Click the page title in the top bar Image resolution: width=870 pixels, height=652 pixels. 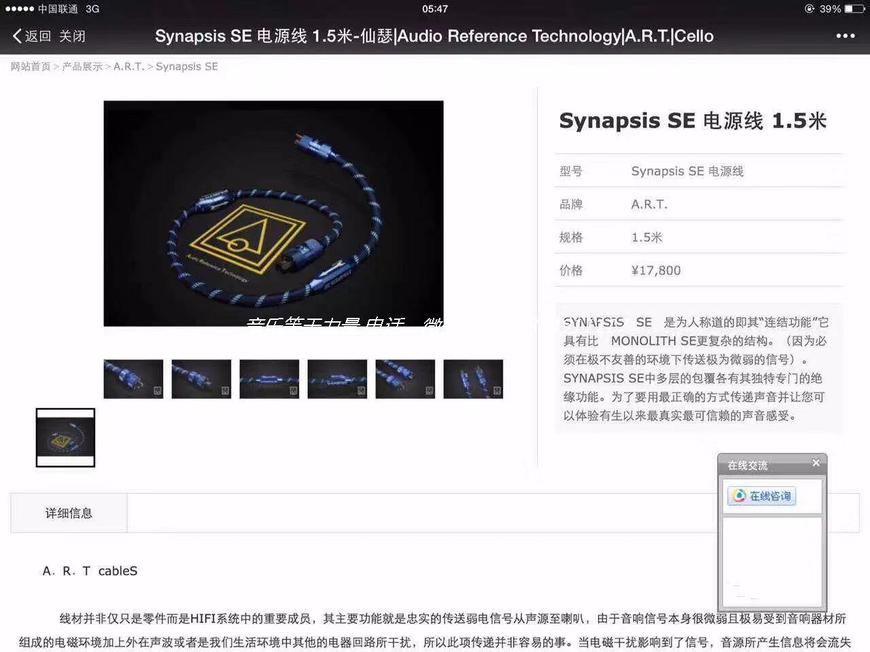pos(434,36)
